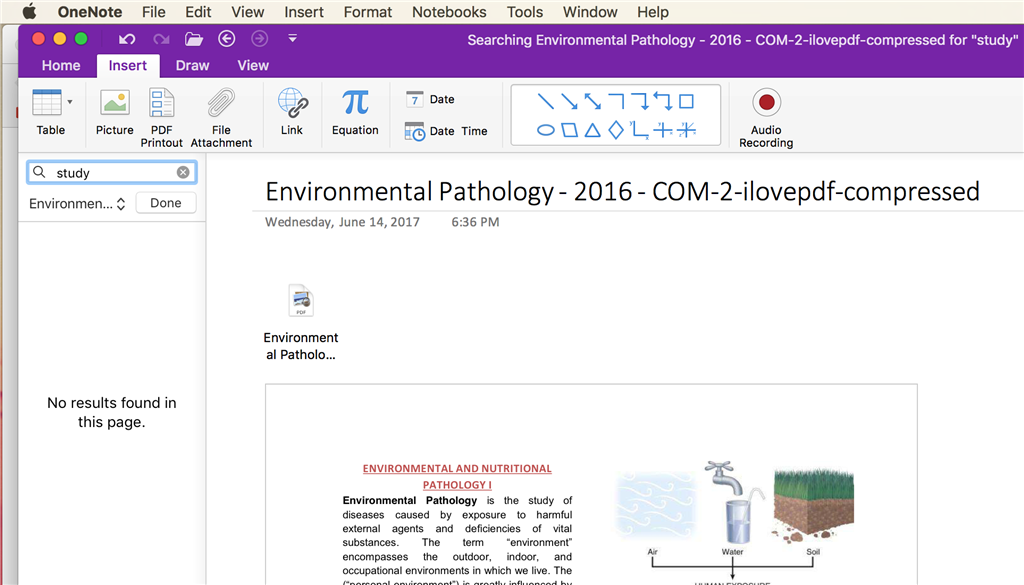Insert a Picture
The image size is (1024, 585).
(114, 112)
